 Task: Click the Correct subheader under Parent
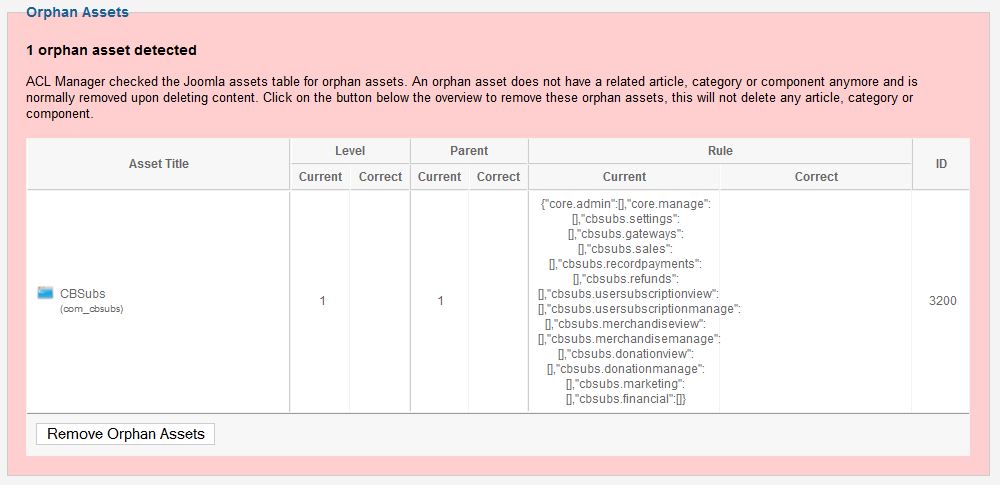499,177
